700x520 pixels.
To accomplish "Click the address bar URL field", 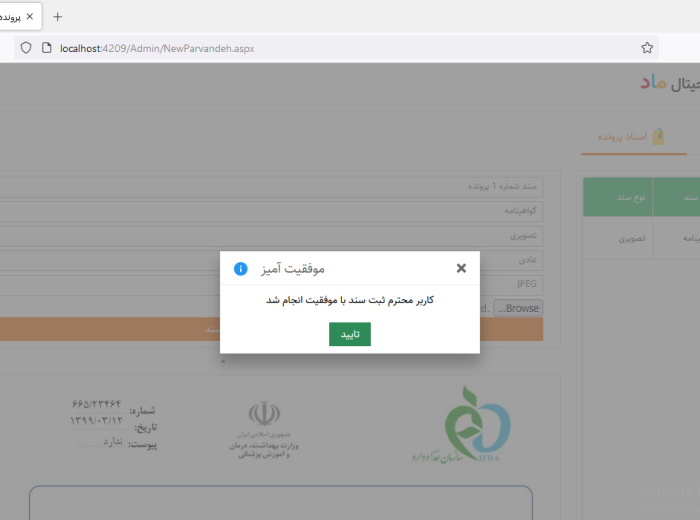I will [x=300, y=47].
